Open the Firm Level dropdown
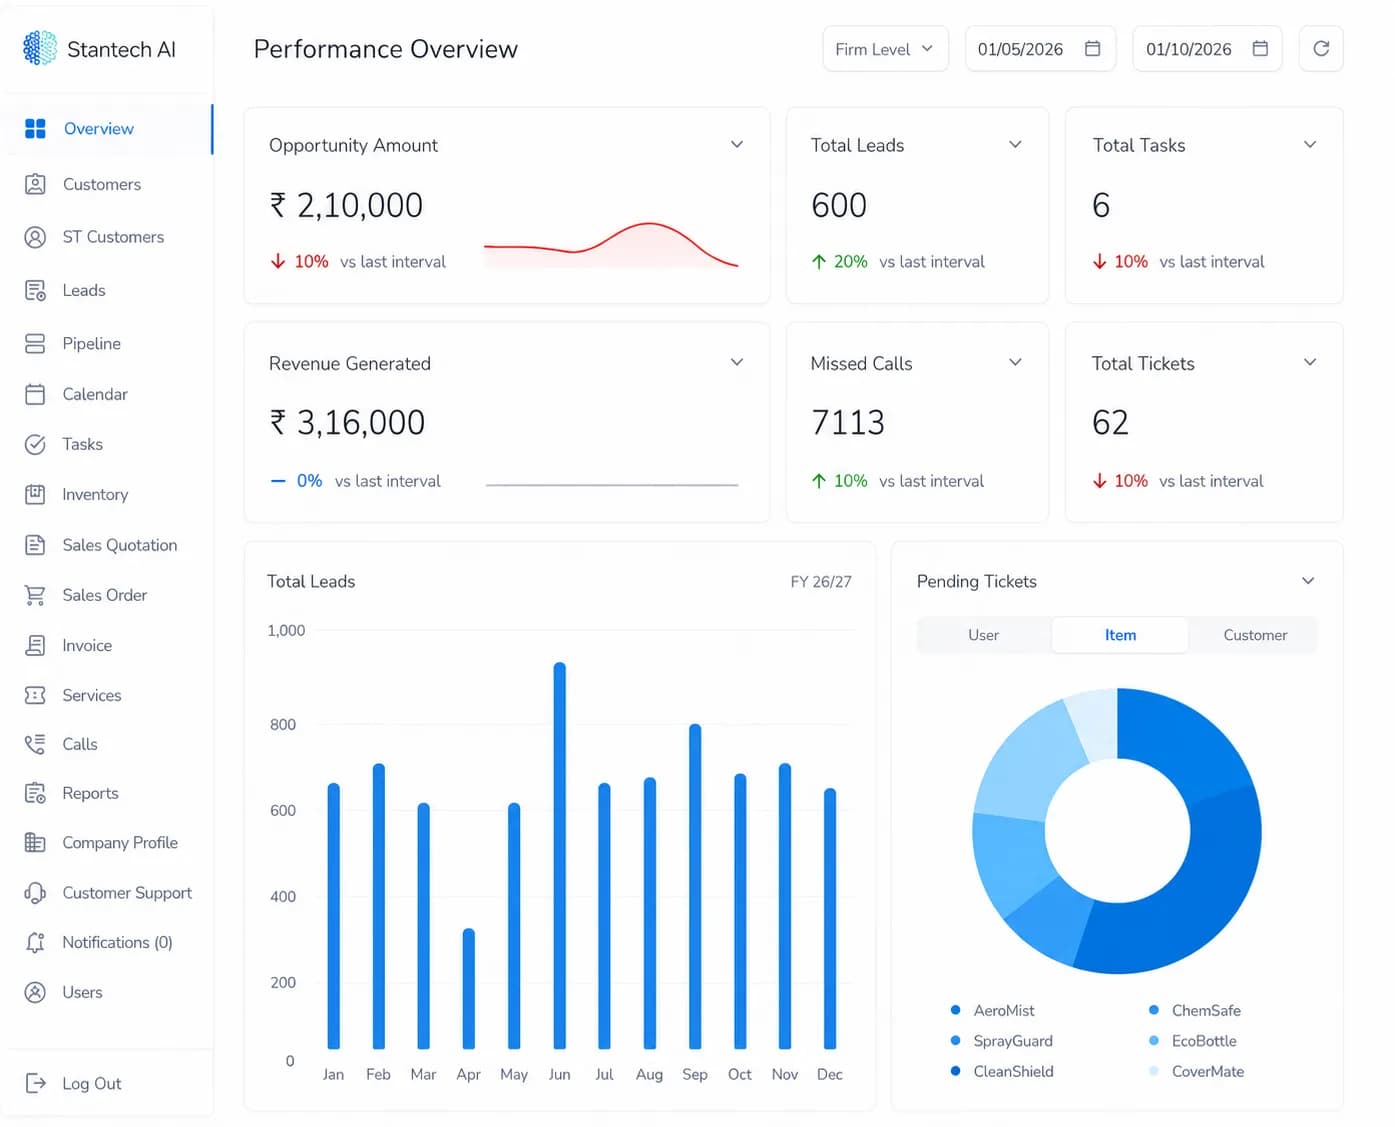Screen dimensions: 1395x1127 (x=885, y=49)
